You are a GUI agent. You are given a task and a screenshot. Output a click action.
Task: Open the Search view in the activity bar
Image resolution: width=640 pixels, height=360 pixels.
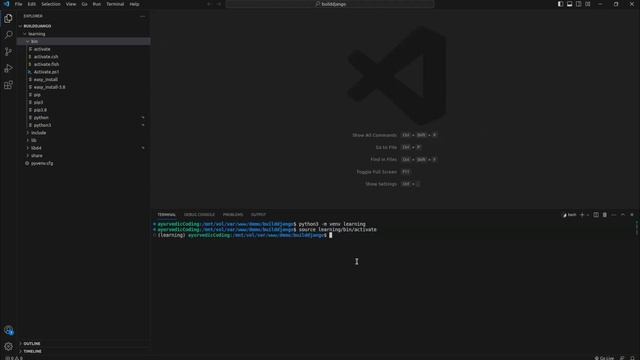tap(8, 35)
